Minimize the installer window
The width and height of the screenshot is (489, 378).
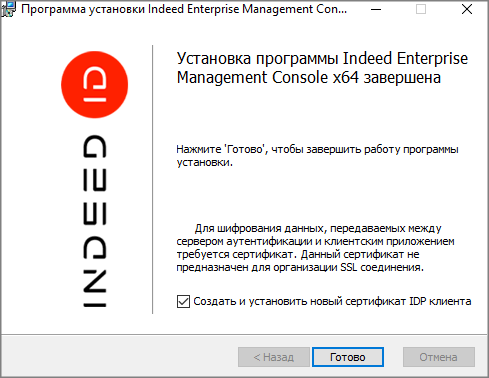(x=376, y=9)
